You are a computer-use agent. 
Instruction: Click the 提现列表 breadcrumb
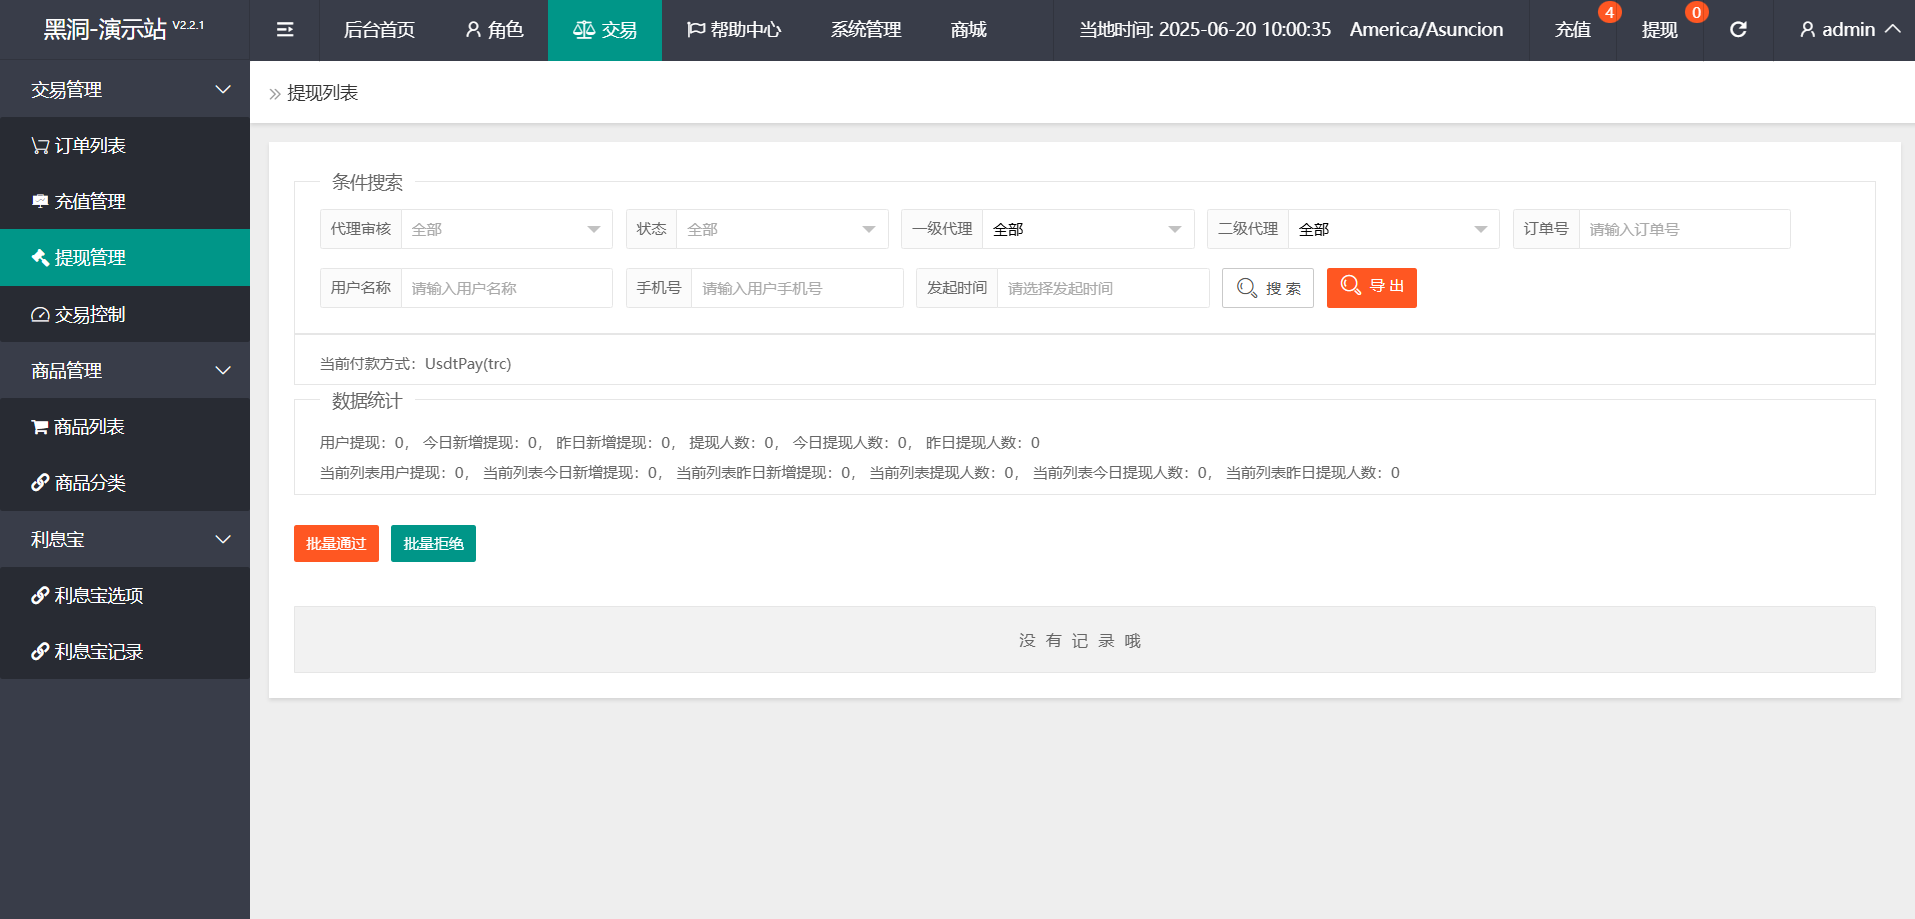tap(322, 93)
